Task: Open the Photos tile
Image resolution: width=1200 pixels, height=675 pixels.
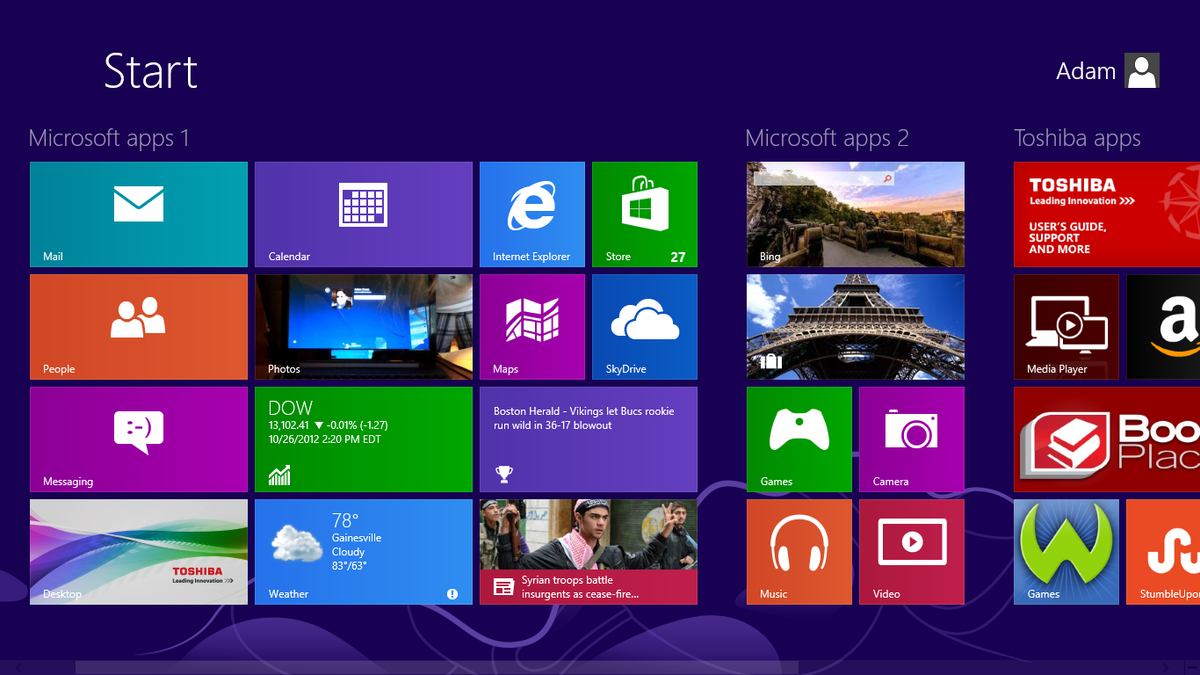Action: (364, 327)
